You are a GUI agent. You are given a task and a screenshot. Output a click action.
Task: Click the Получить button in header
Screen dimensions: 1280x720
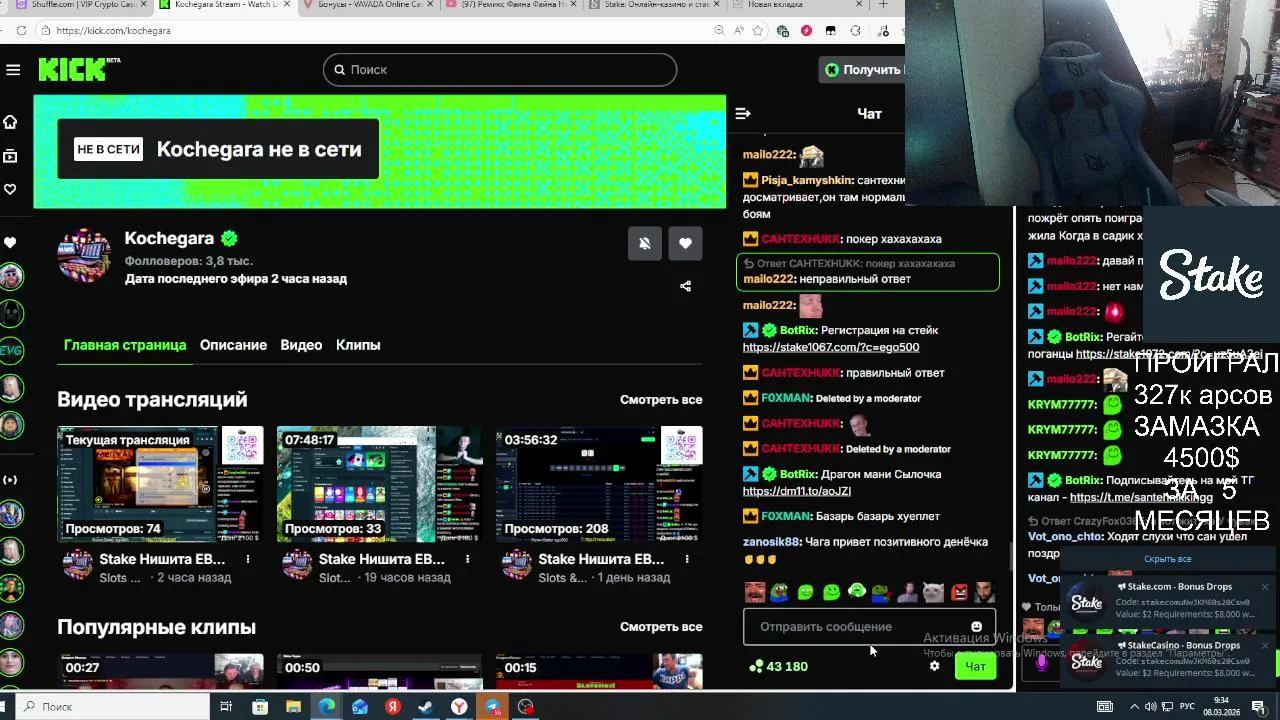click(862, 69)
